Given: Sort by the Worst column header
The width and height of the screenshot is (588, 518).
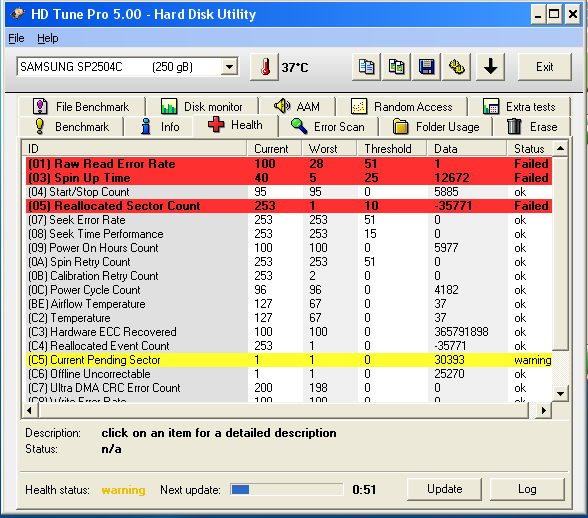Looking at the screenshot, I should click(329, 149).
